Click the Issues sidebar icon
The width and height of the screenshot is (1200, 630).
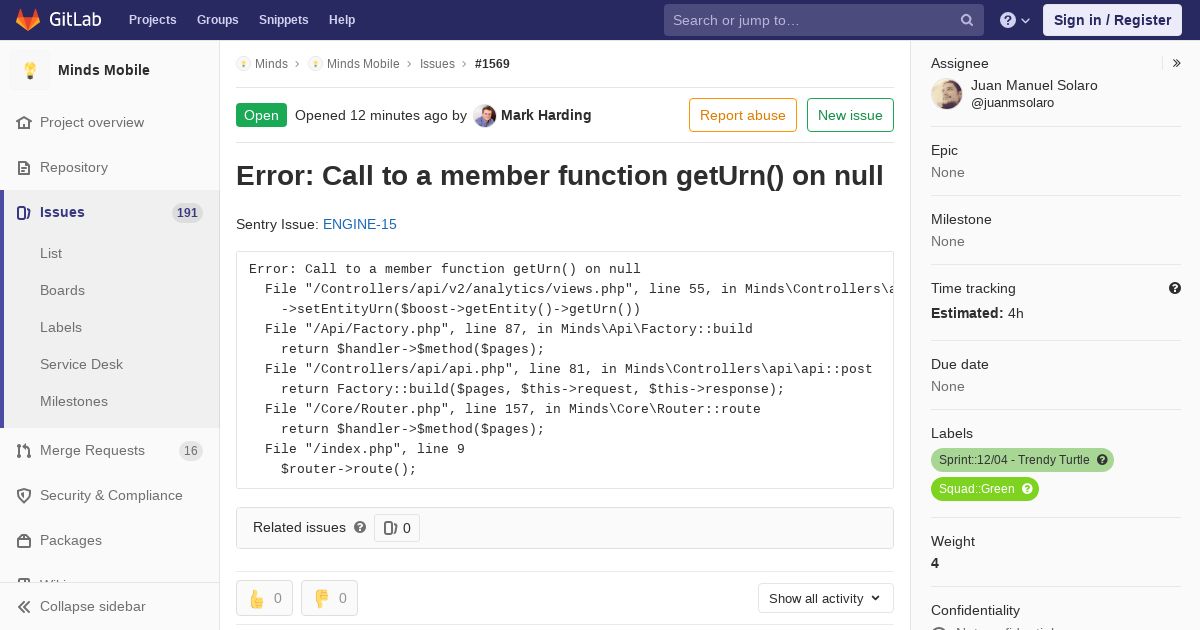[24, 212]
